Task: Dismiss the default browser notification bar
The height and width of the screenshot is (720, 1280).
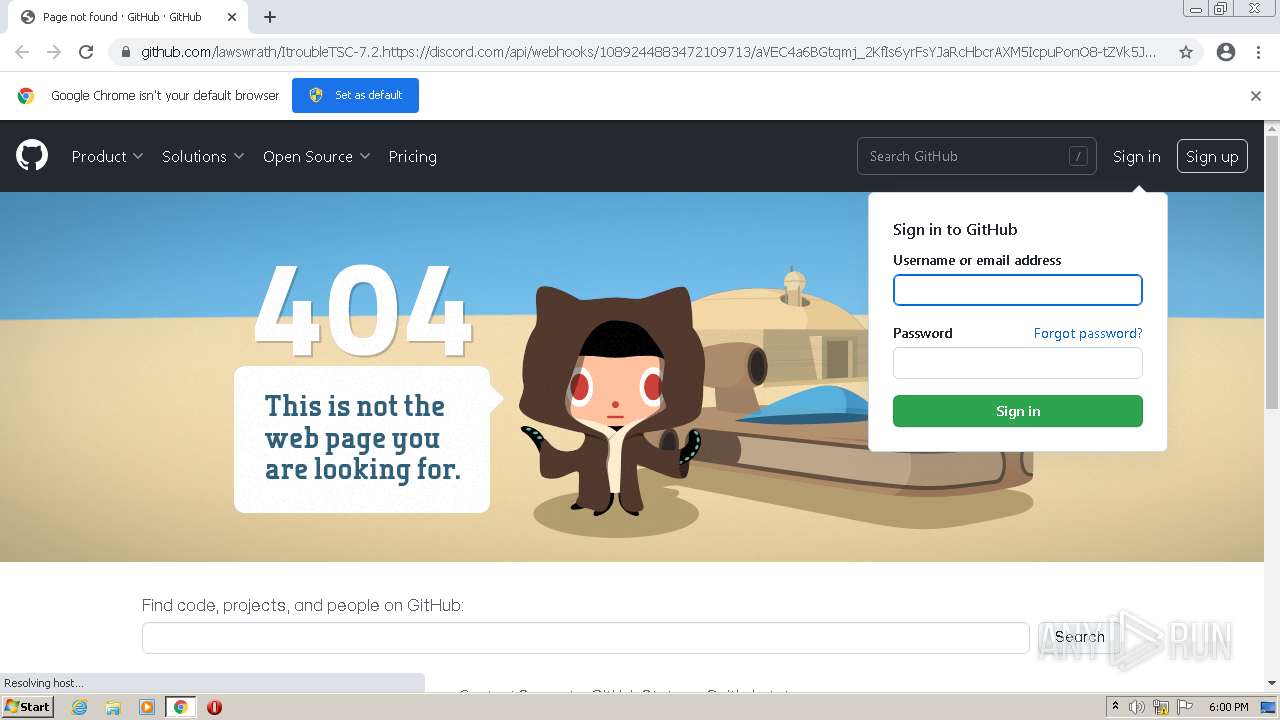Action: [1256, 96]
